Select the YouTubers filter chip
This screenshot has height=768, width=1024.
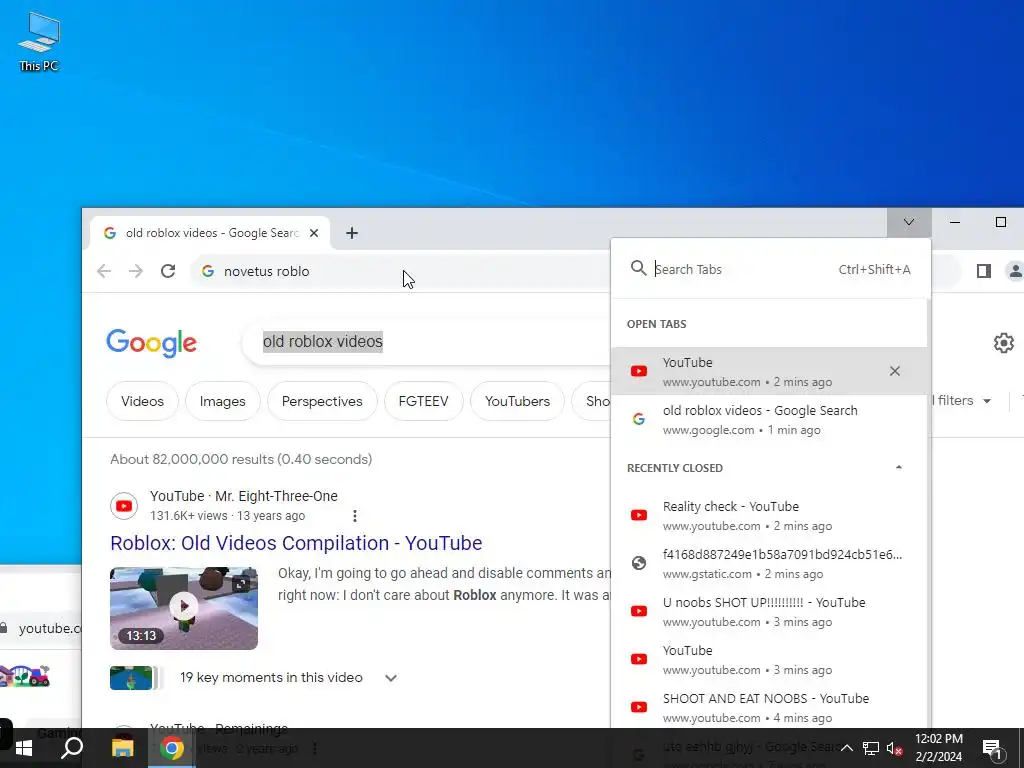[517, 401]
